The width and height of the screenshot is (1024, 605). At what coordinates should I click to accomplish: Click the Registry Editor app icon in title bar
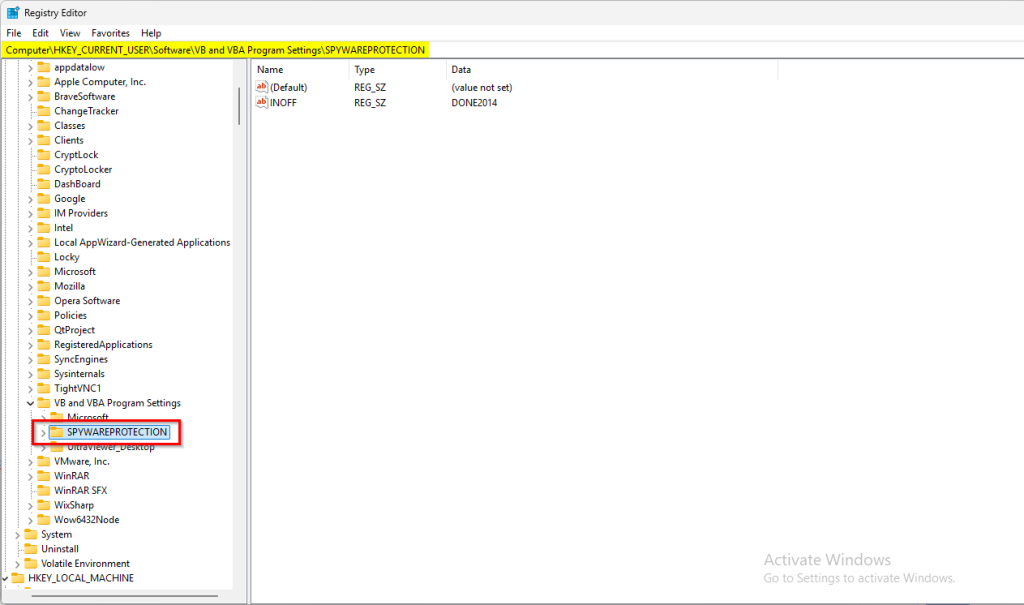[x=13, y=13]
